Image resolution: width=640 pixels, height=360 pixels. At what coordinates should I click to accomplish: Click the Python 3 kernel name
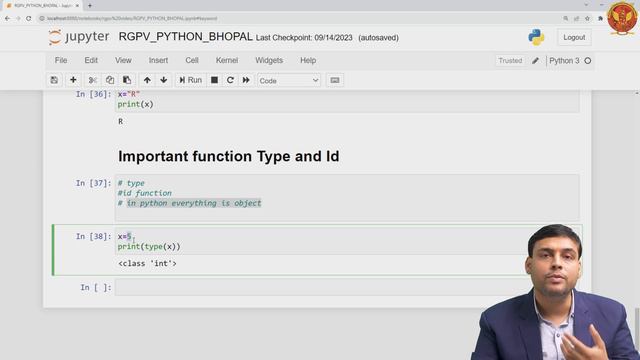(x=564, y=60)
